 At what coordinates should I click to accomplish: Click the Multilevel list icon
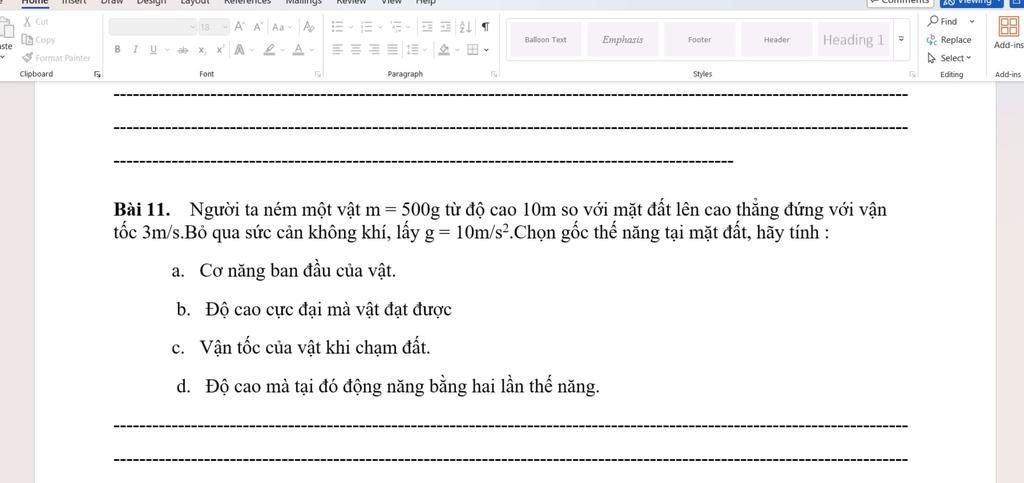click(x=396, y=27)
